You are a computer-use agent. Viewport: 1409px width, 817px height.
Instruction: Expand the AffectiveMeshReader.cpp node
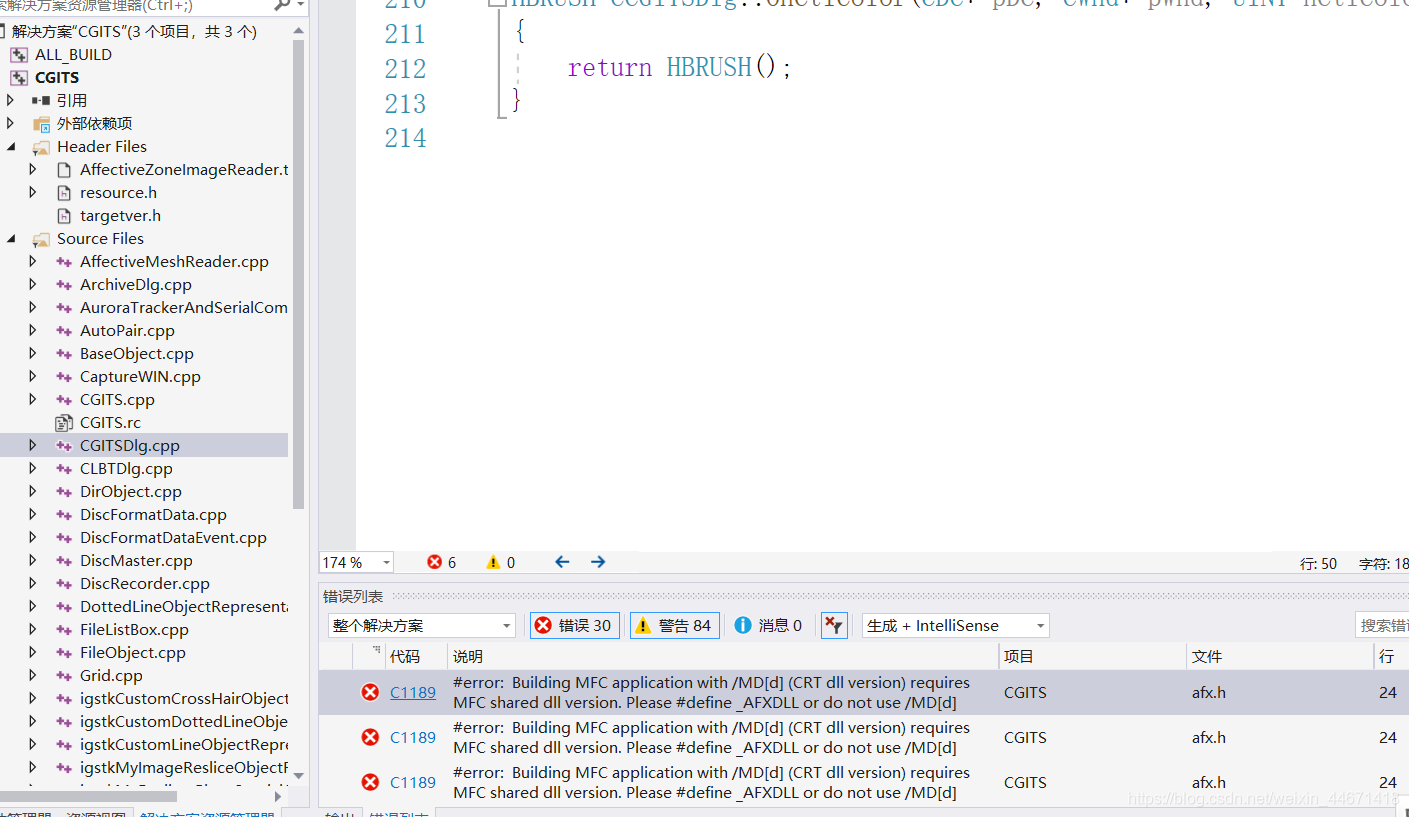33,261
